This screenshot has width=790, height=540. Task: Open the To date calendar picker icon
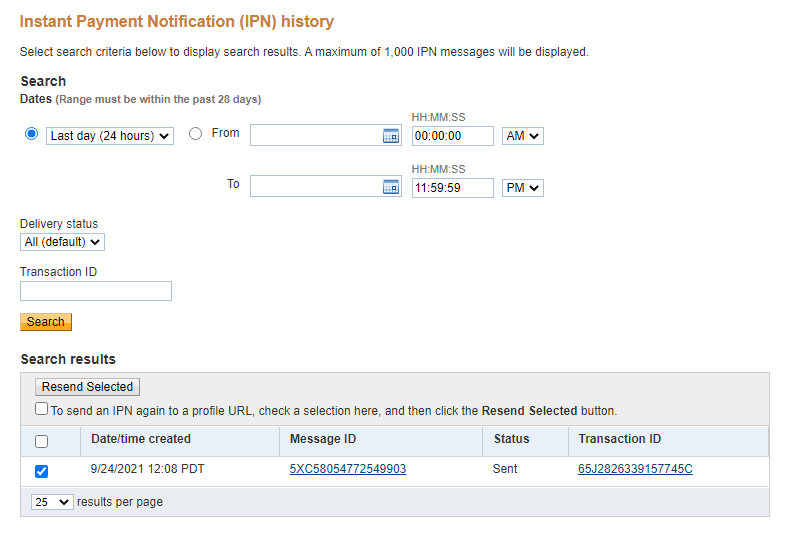coord(391,187)
